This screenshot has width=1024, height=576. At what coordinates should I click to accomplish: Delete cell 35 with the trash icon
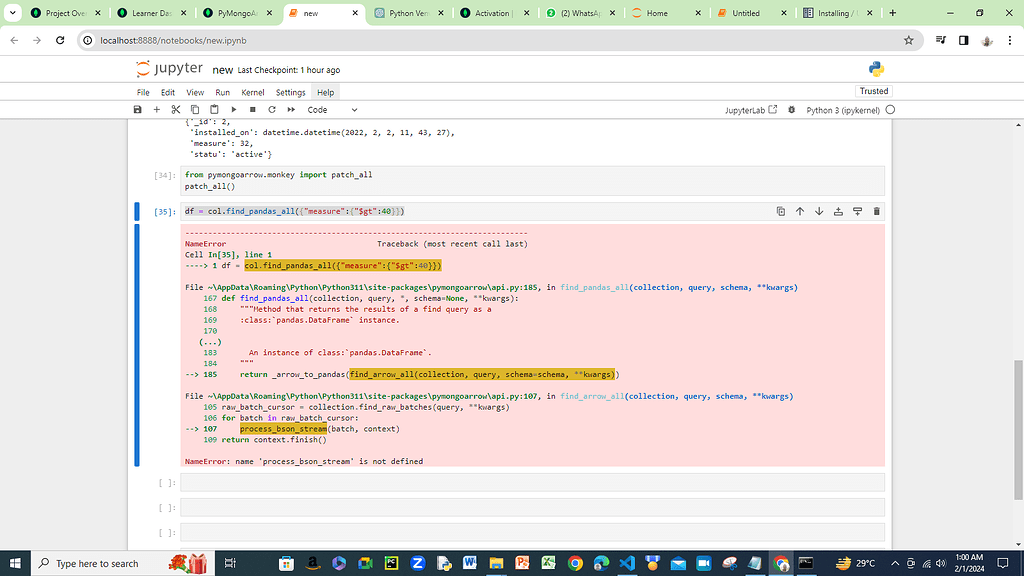[877, 211]
